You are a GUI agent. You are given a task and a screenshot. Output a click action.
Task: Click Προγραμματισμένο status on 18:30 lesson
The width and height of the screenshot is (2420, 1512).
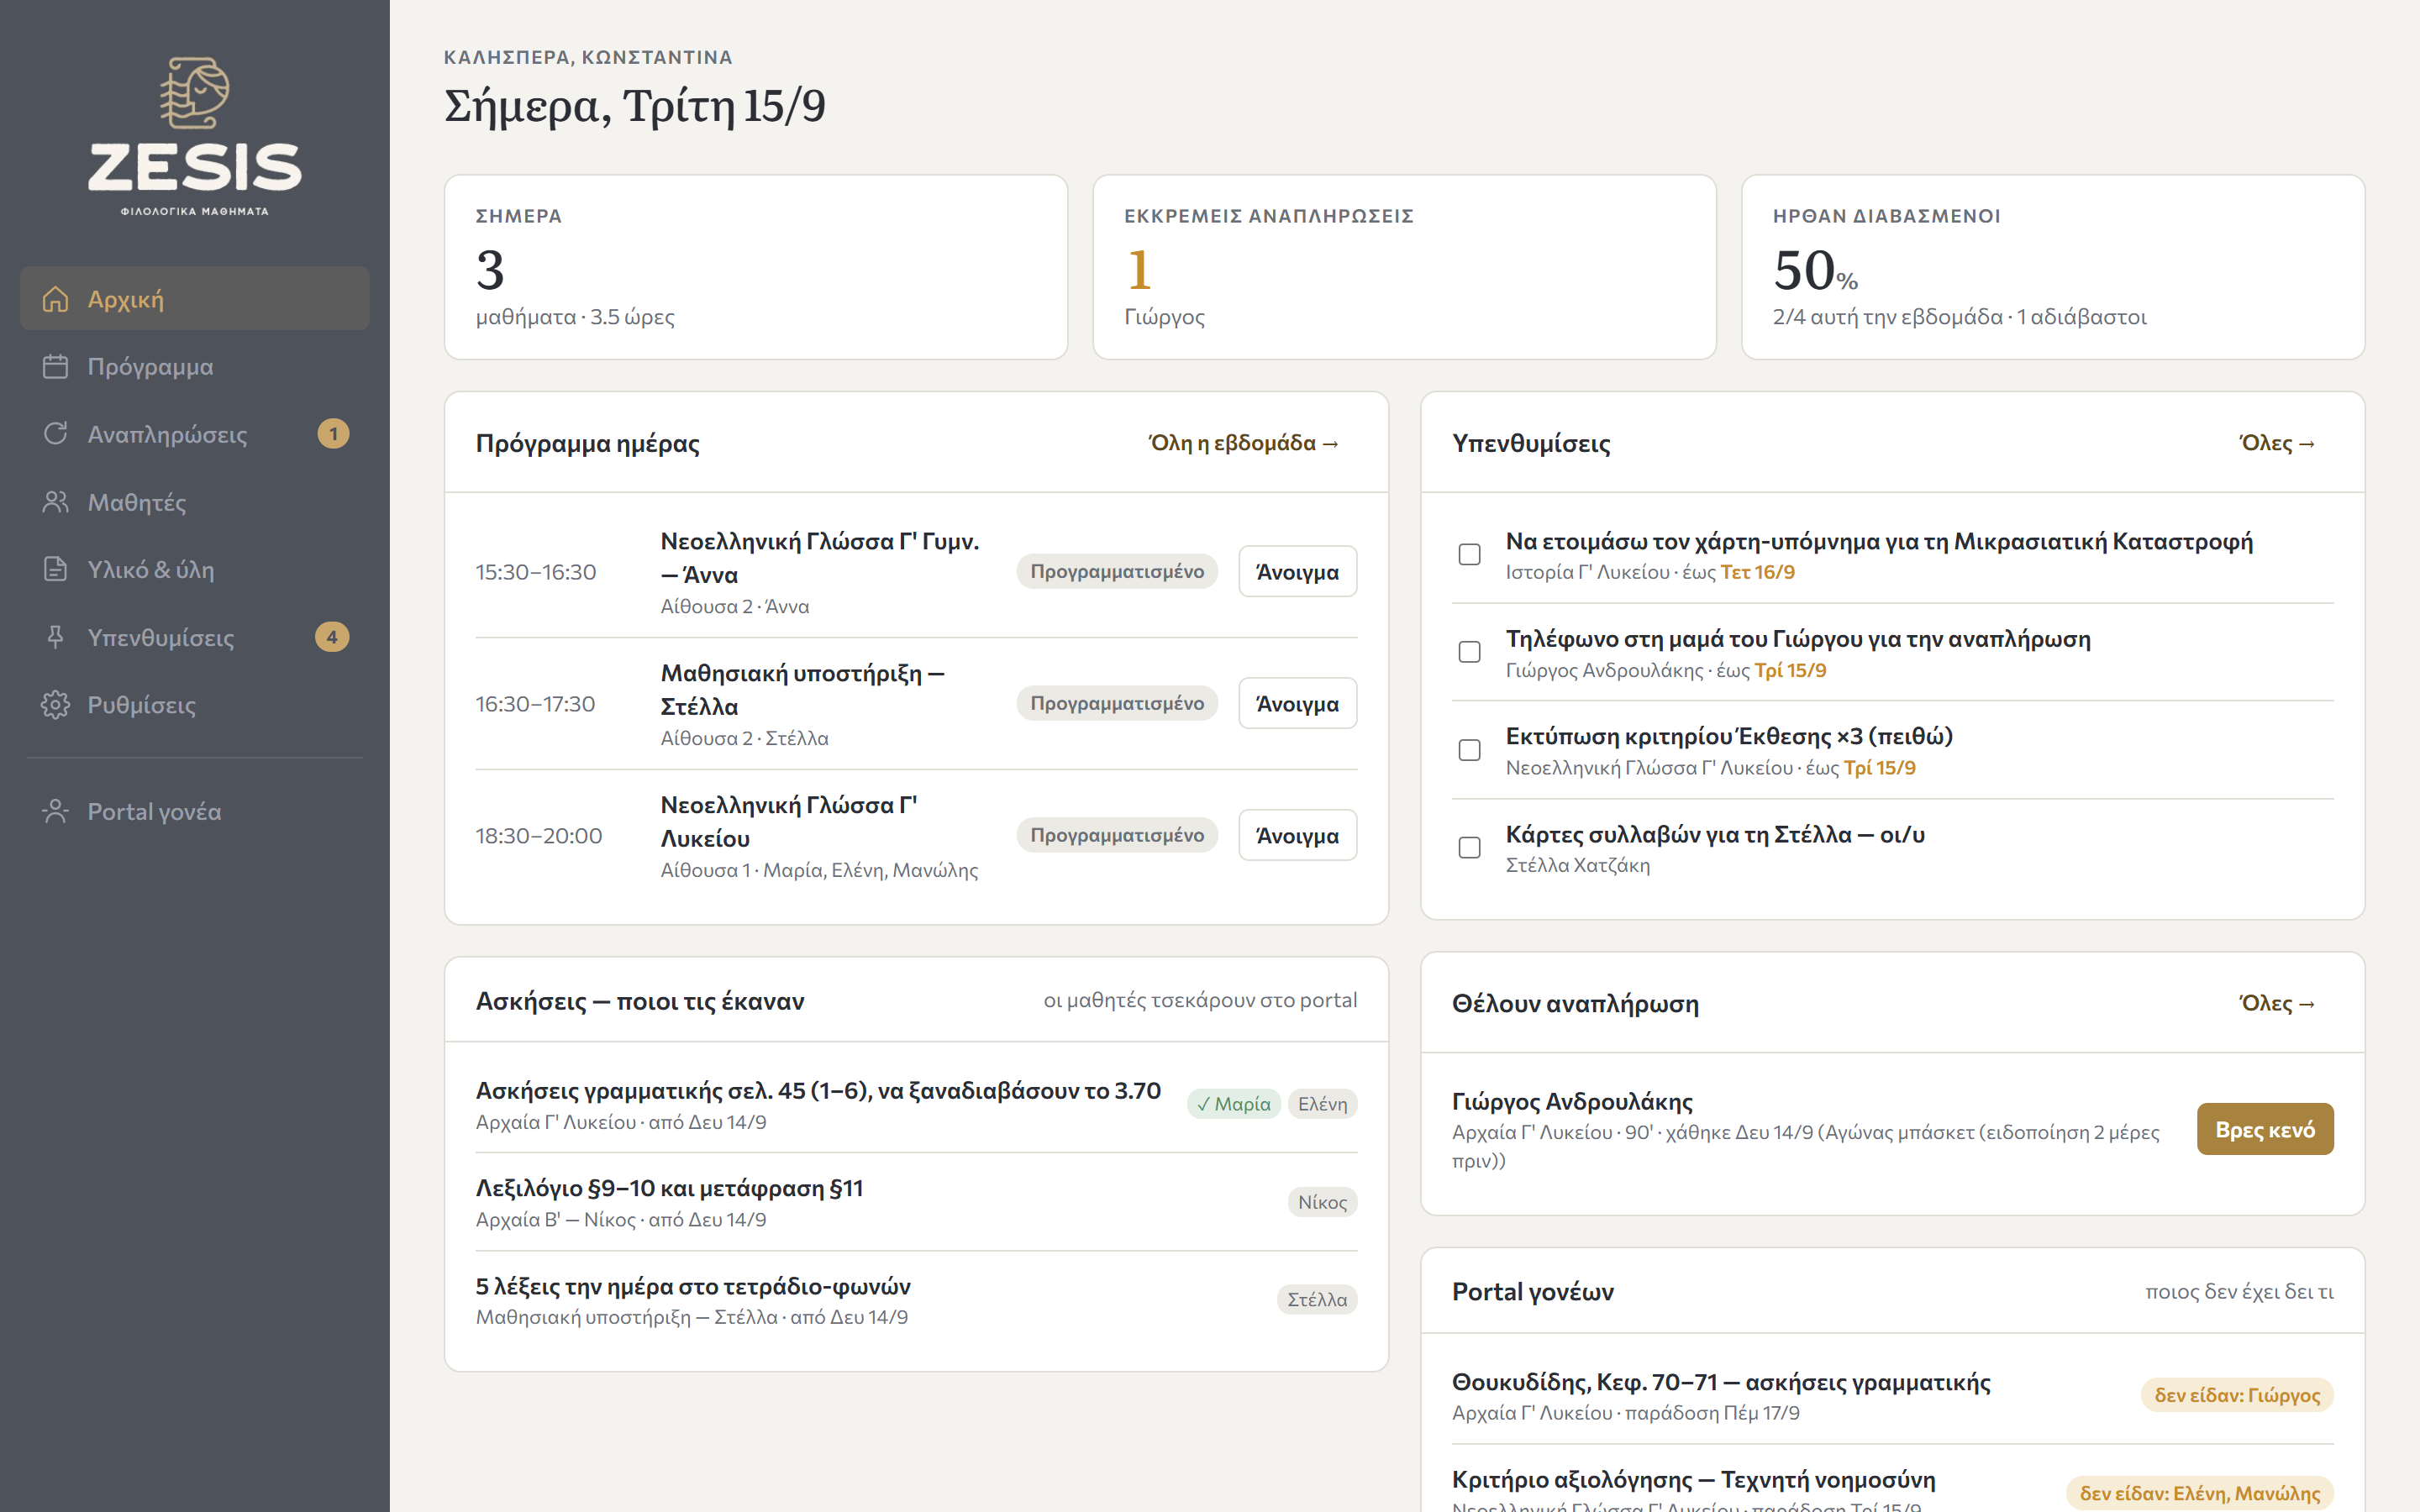coord(1117,836)
